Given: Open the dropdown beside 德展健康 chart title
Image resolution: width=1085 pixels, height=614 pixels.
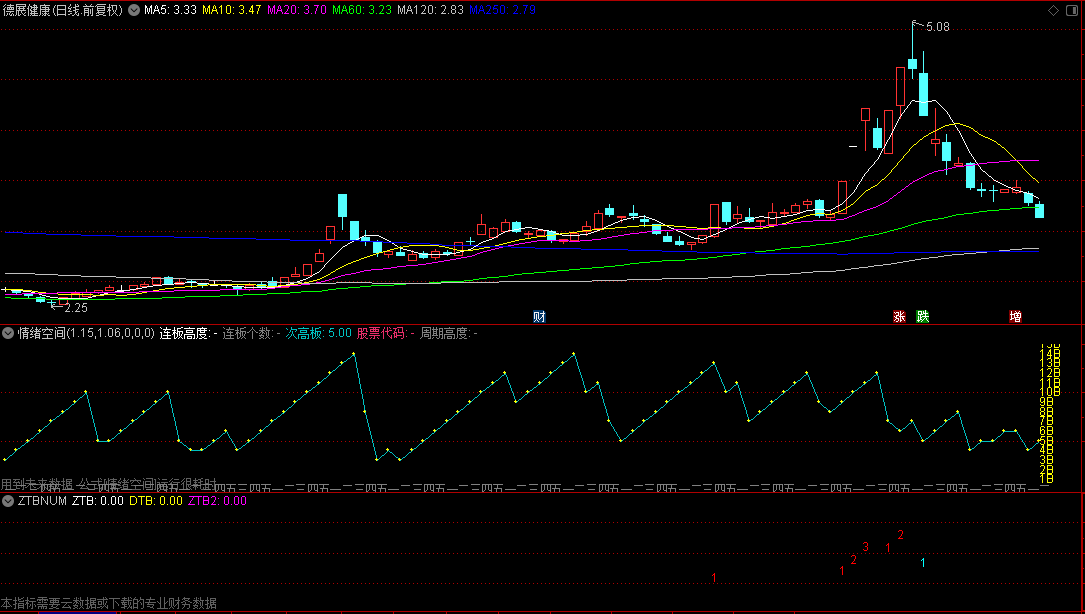Looking at the screenshot, I should [134, 10].
